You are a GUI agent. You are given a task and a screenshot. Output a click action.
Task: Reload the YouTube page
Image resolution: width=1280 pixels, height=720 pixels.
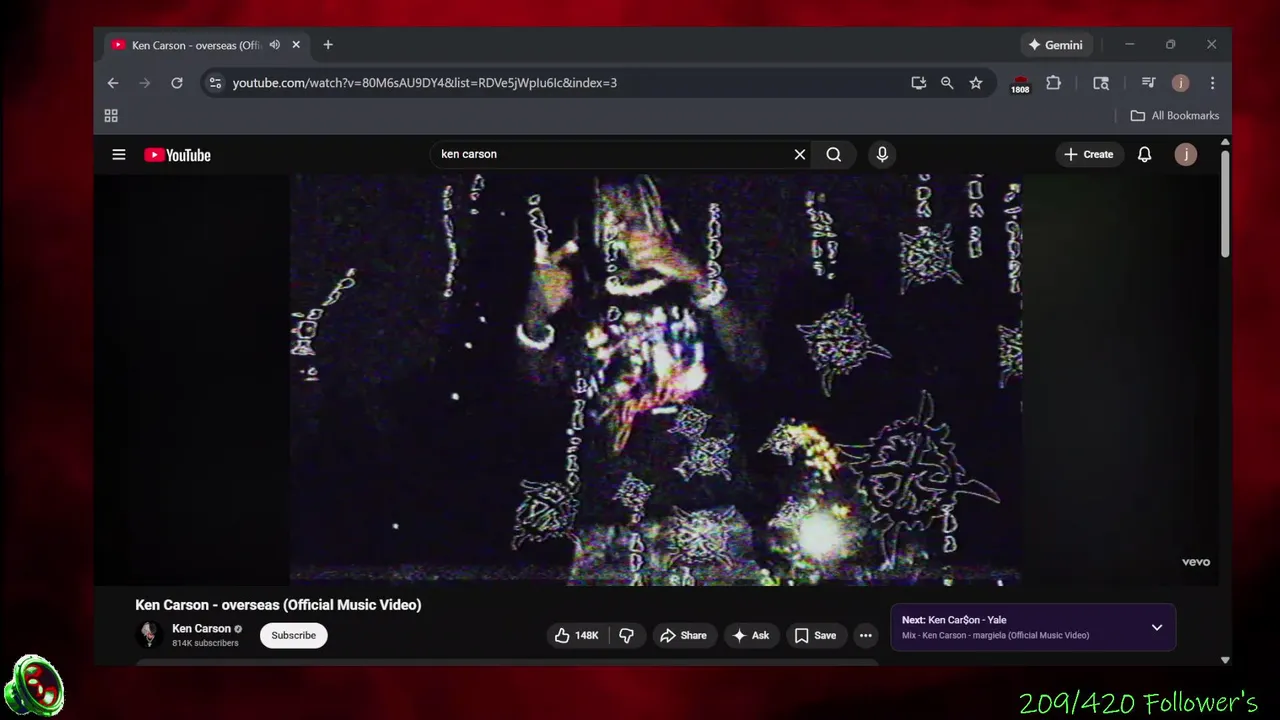point(177,83)
